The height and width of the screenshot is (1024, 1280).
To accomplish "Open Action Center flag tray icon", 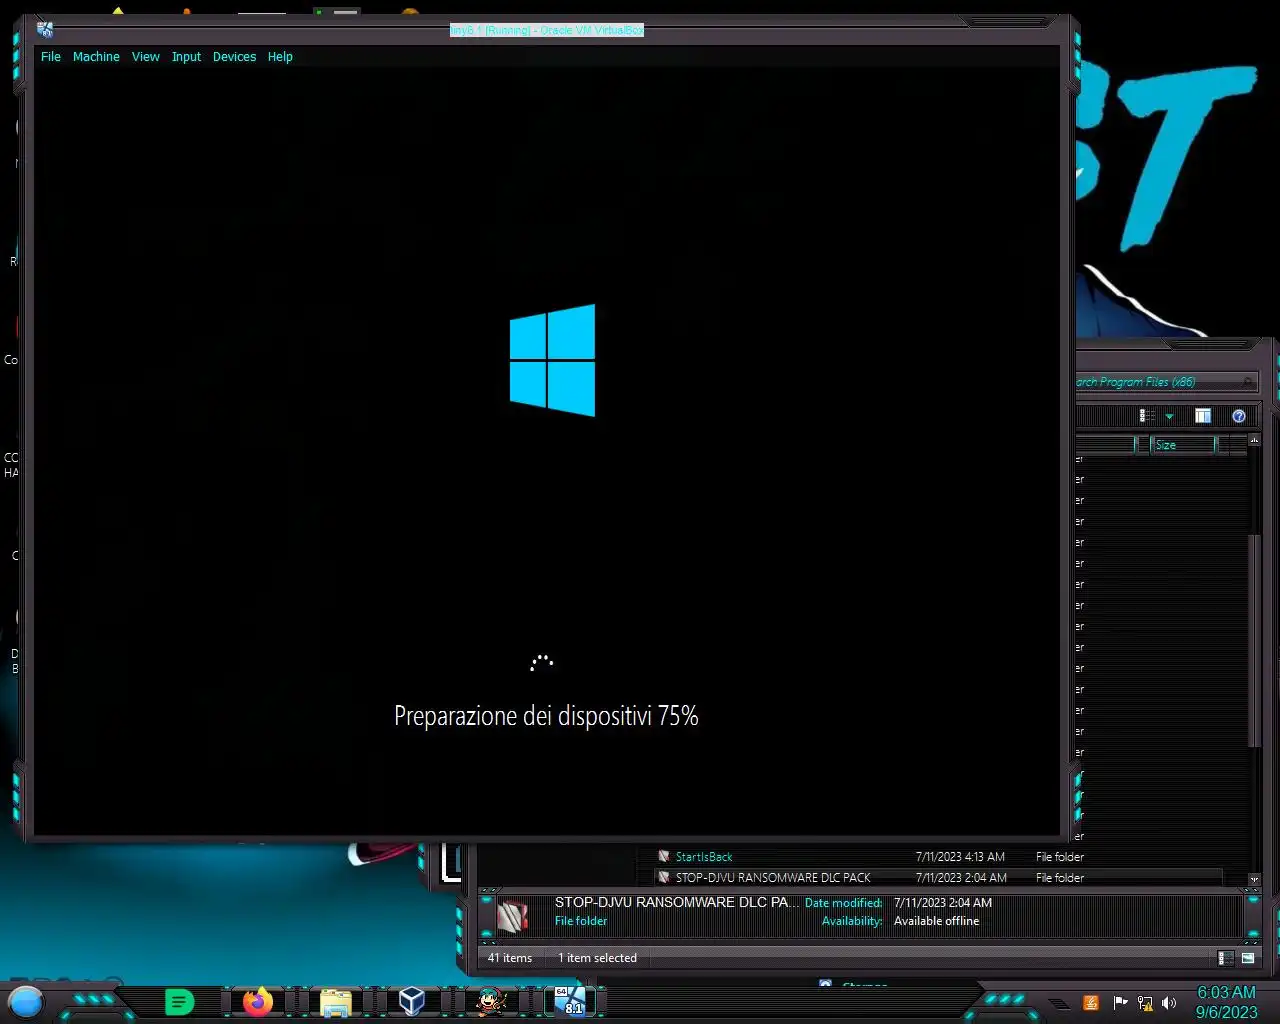I will tap(1120, 1003).
